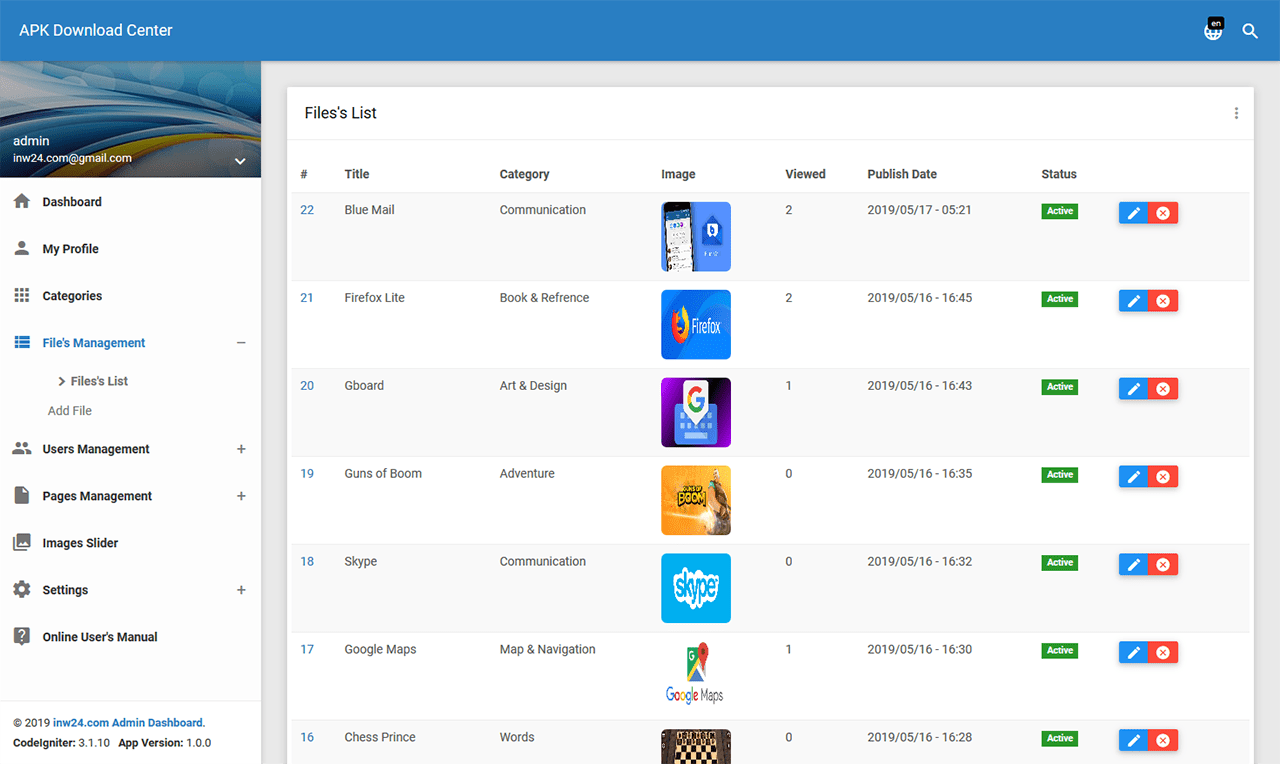Delete the Google Maps entry
1280x764 pixels.
click(1163, 653)
